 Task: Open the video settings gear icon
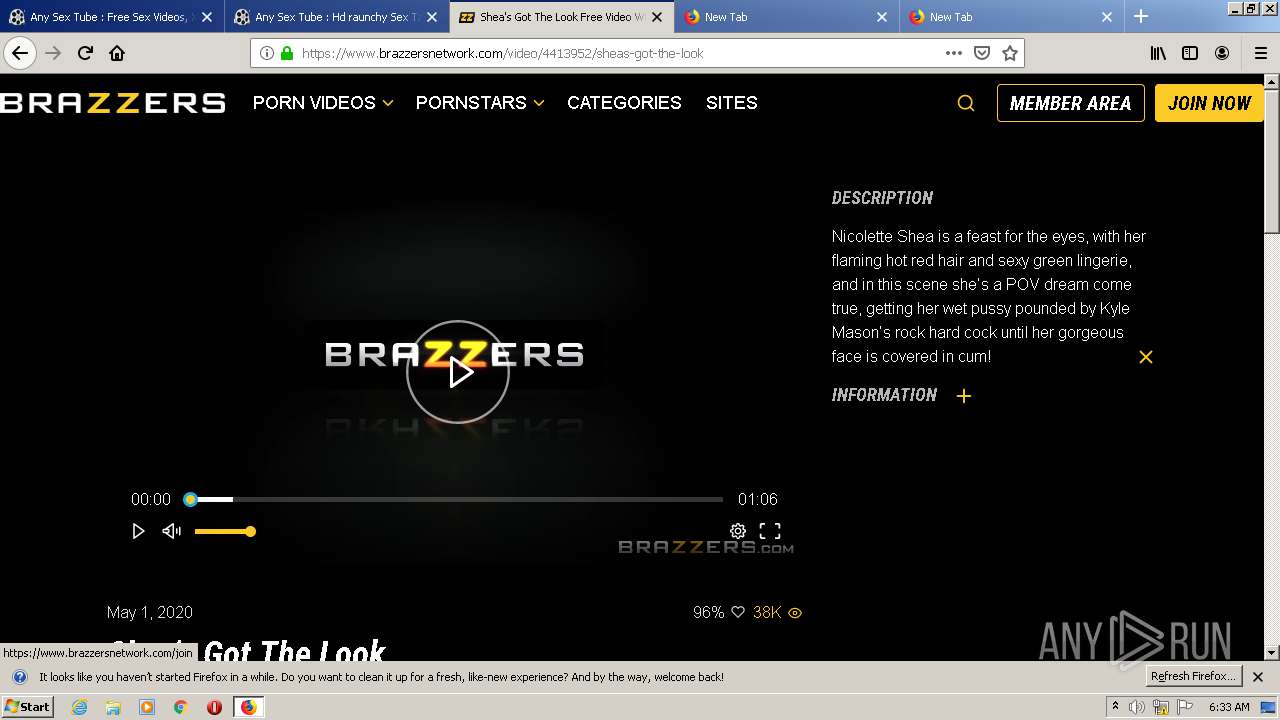point(738,531)
